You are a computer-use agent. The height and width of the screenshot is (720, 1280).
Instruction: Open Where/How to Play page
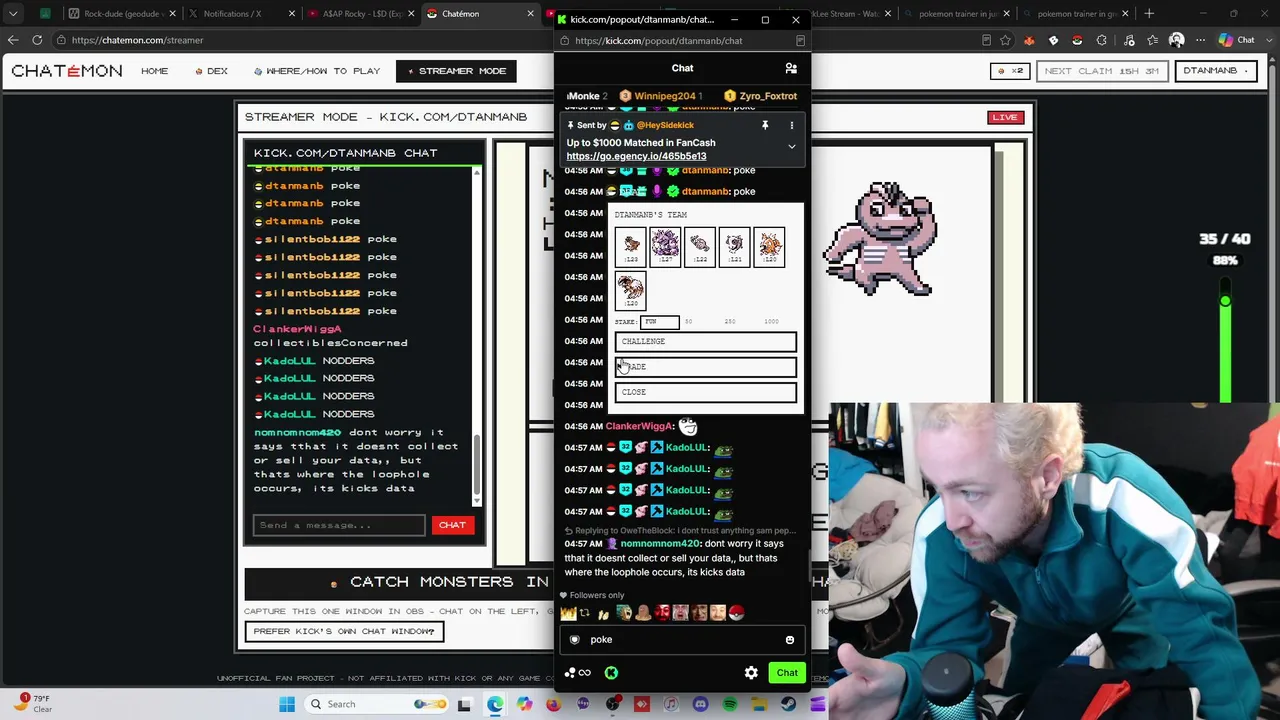317,71
